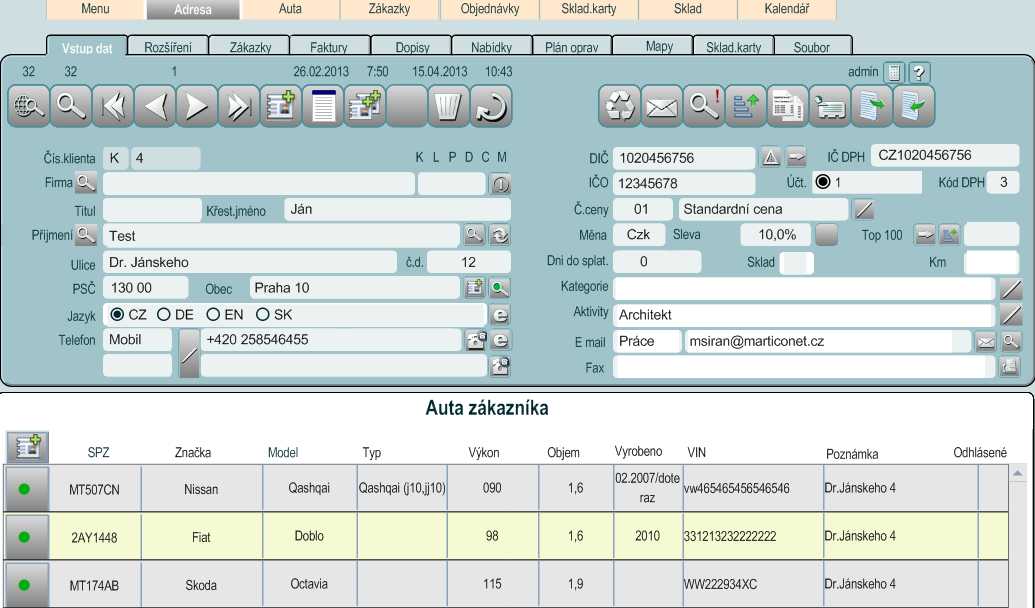Go to the previous record
1035x608 pixels.
155,106
